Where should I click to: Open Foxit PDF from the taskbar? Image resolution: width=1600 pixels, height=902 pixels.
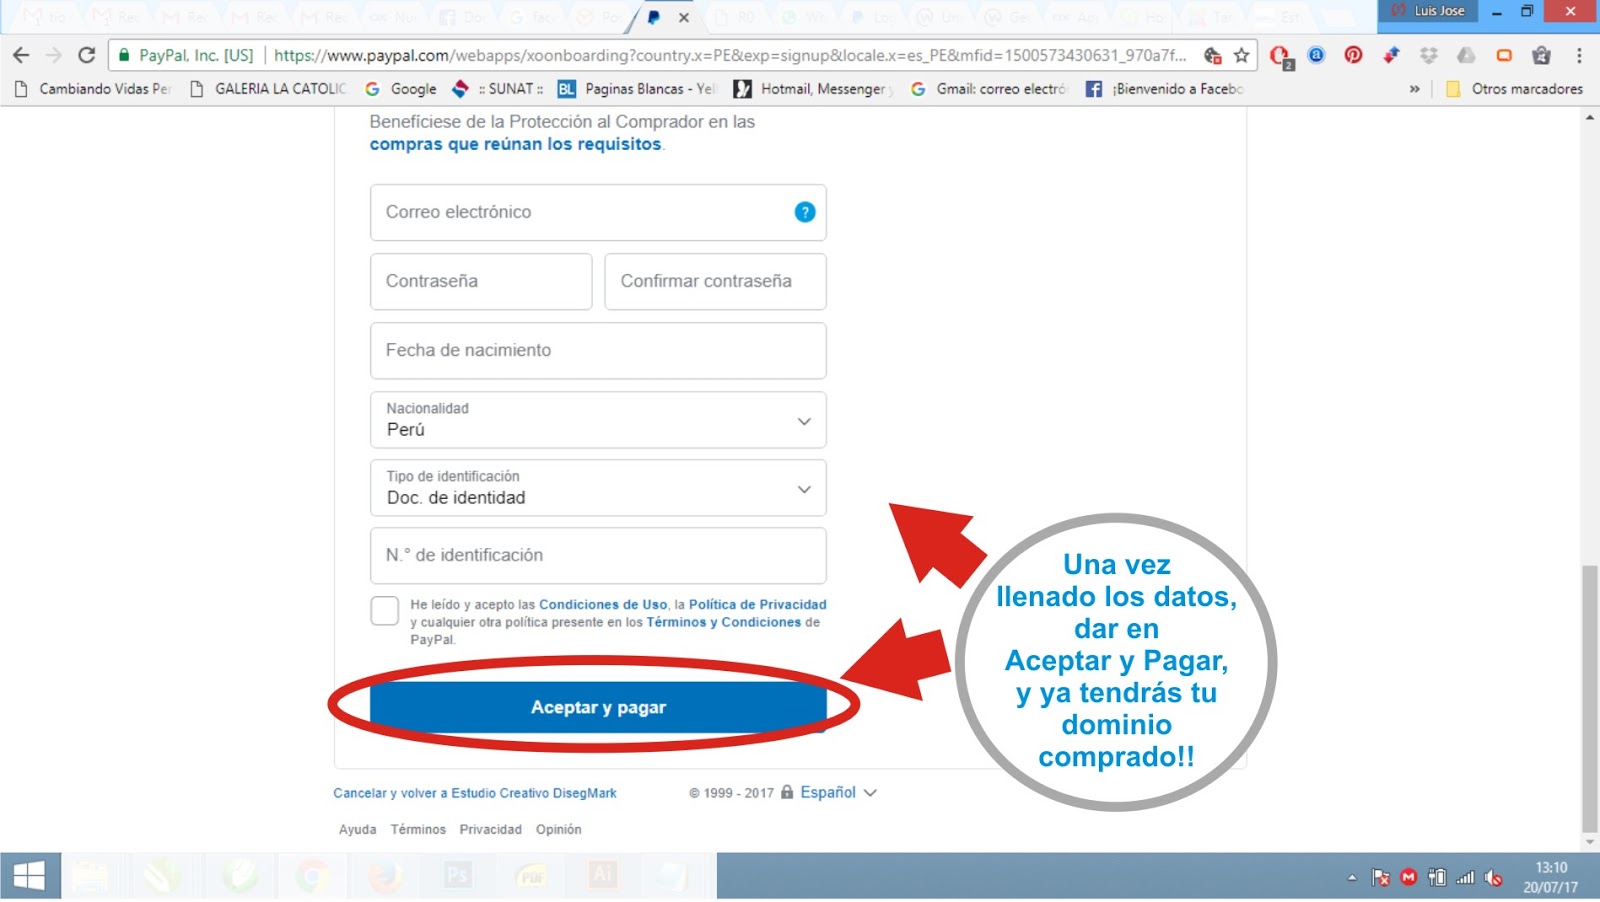pos(531,874)
